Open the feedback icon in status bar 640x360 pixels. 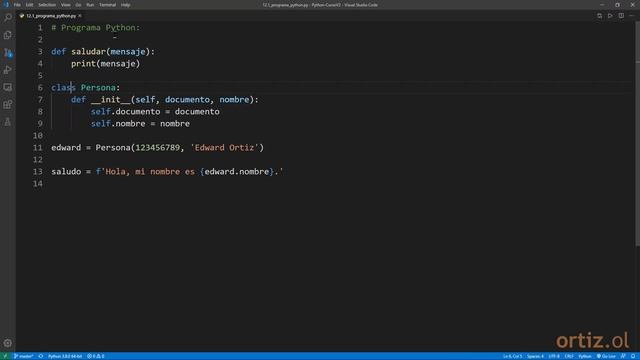tap(623, 356)
